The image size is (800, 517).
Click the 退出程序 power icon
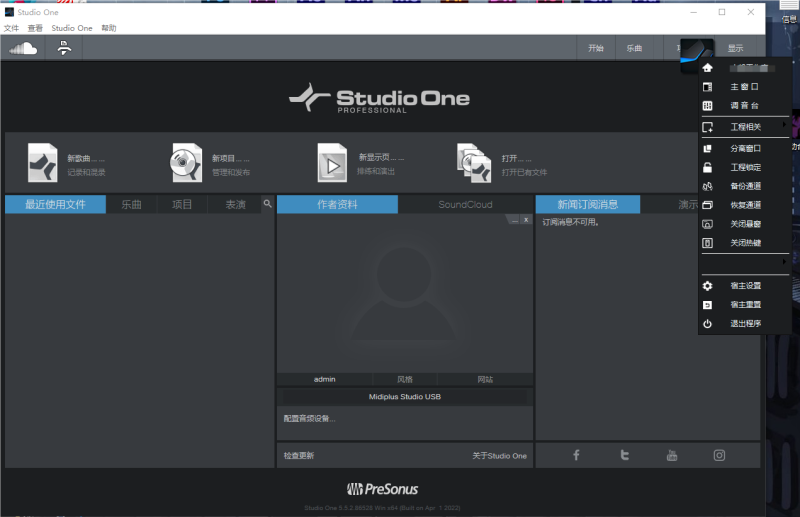coord(707,324)
